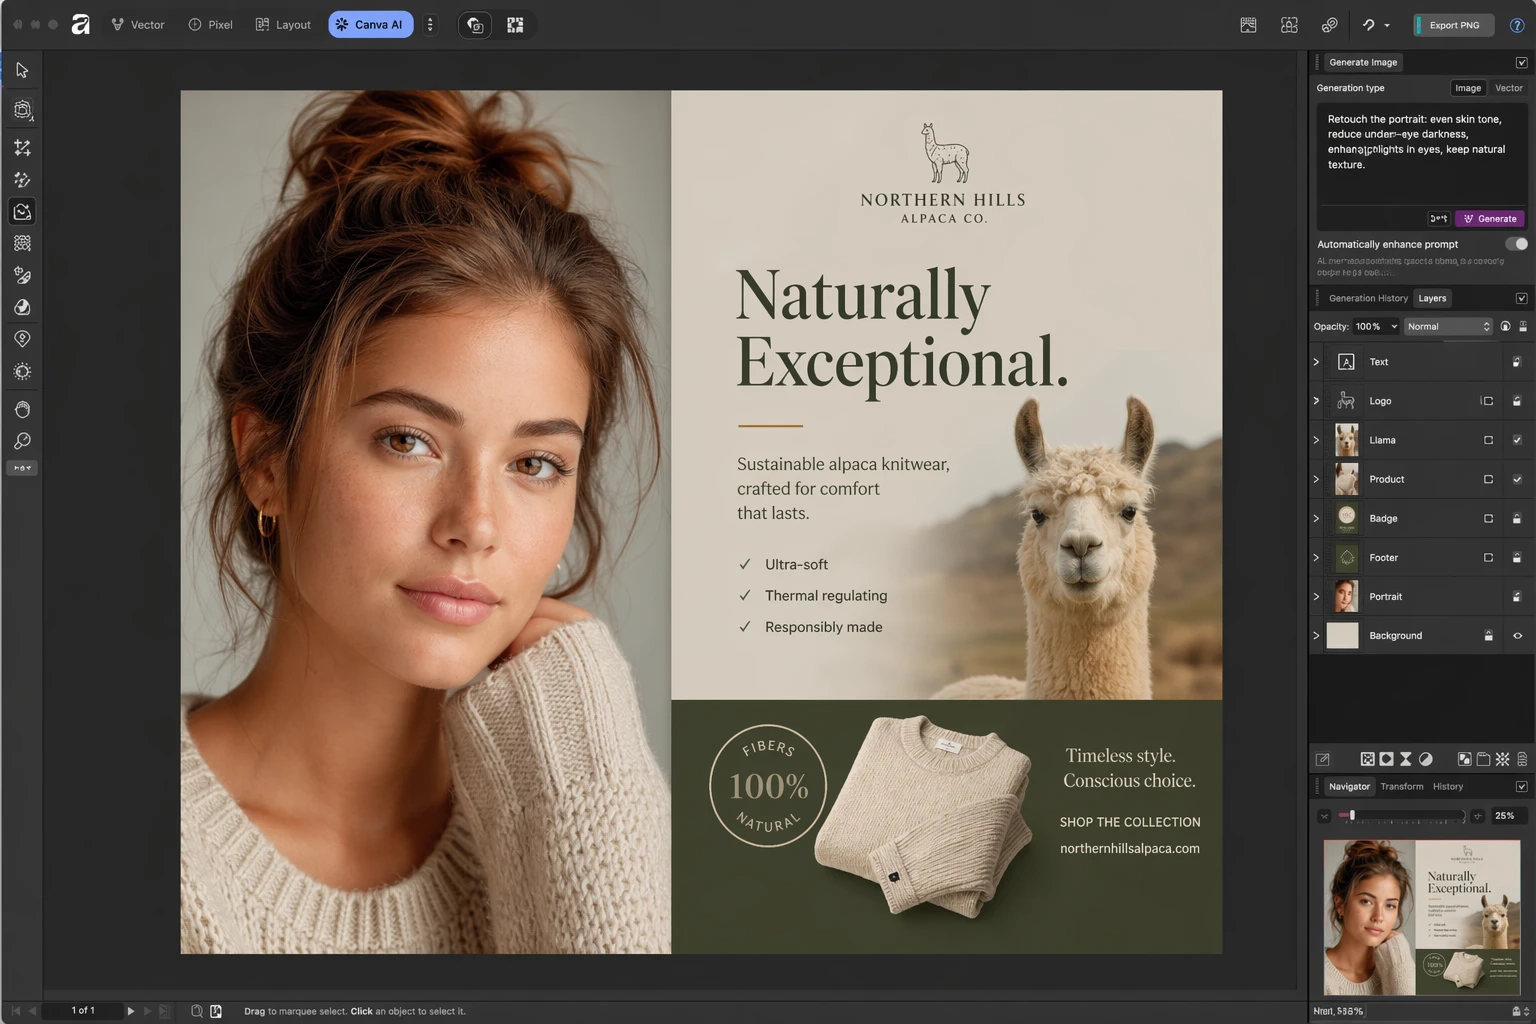Click the Export PNG button

point(1453,25)
